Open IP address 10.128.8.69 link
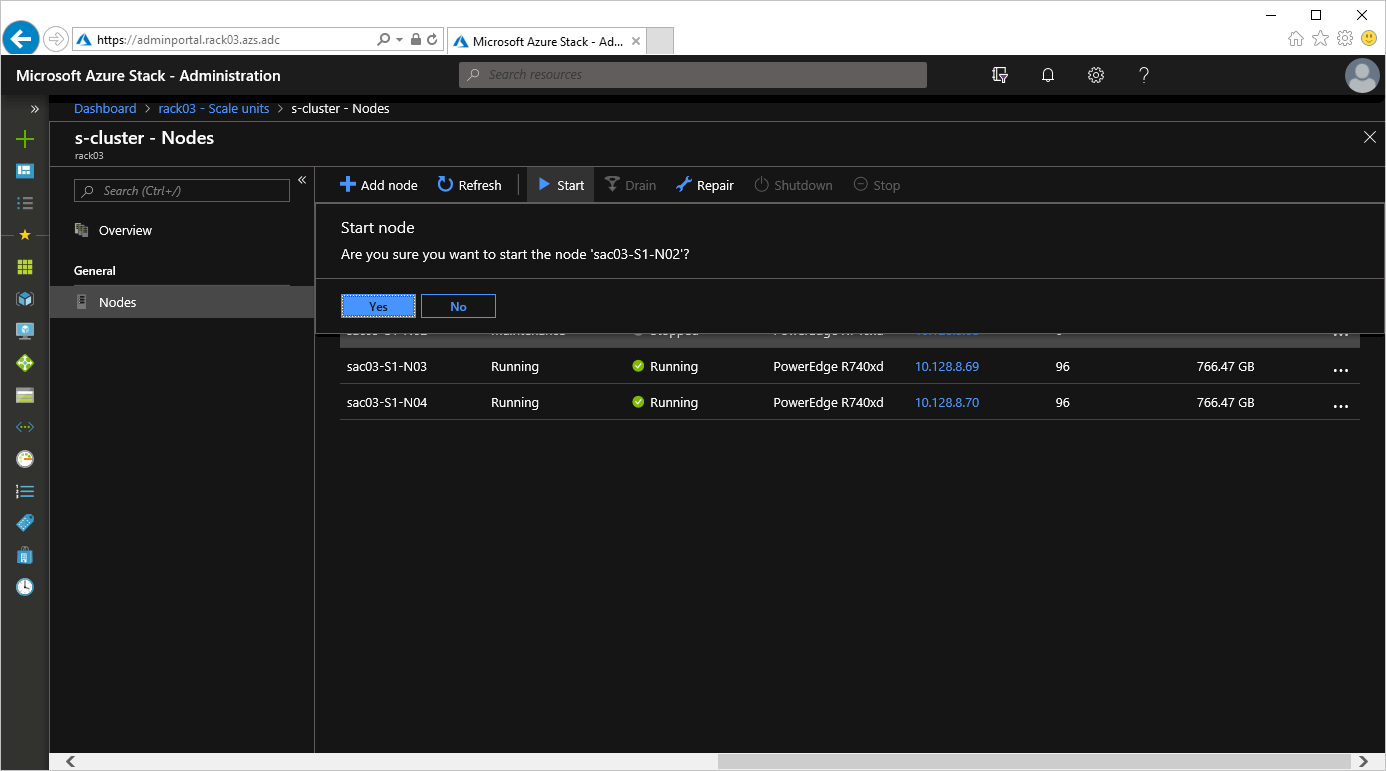This screenshot has width=1386, height=771. click(947, 367)
